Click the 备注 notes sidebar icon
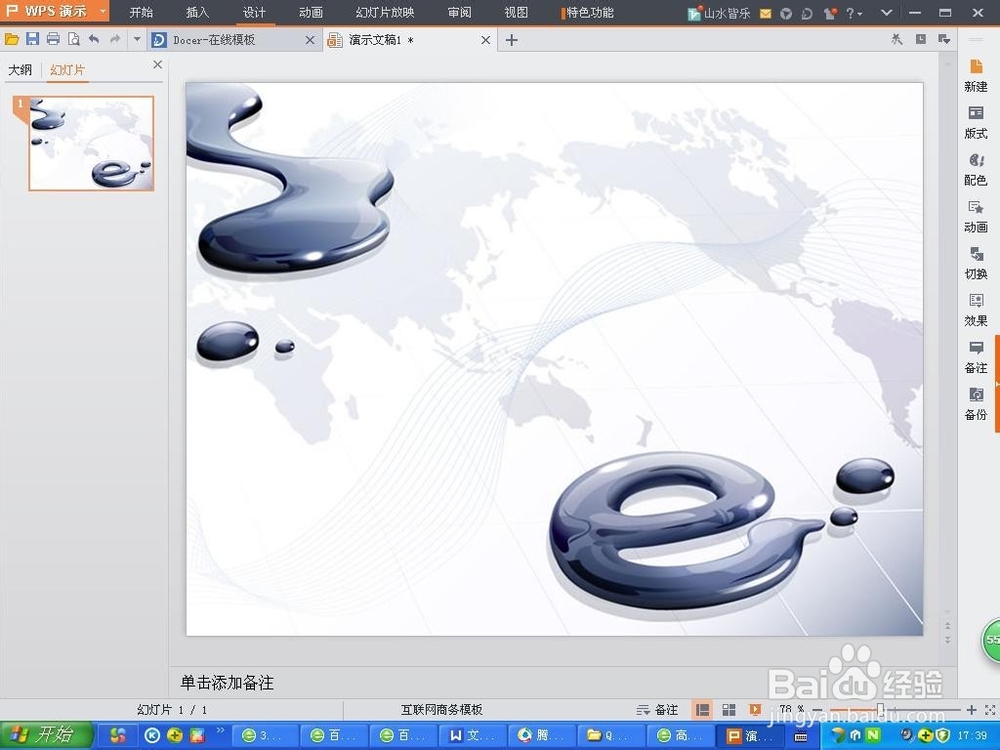 tap(976, 357)
